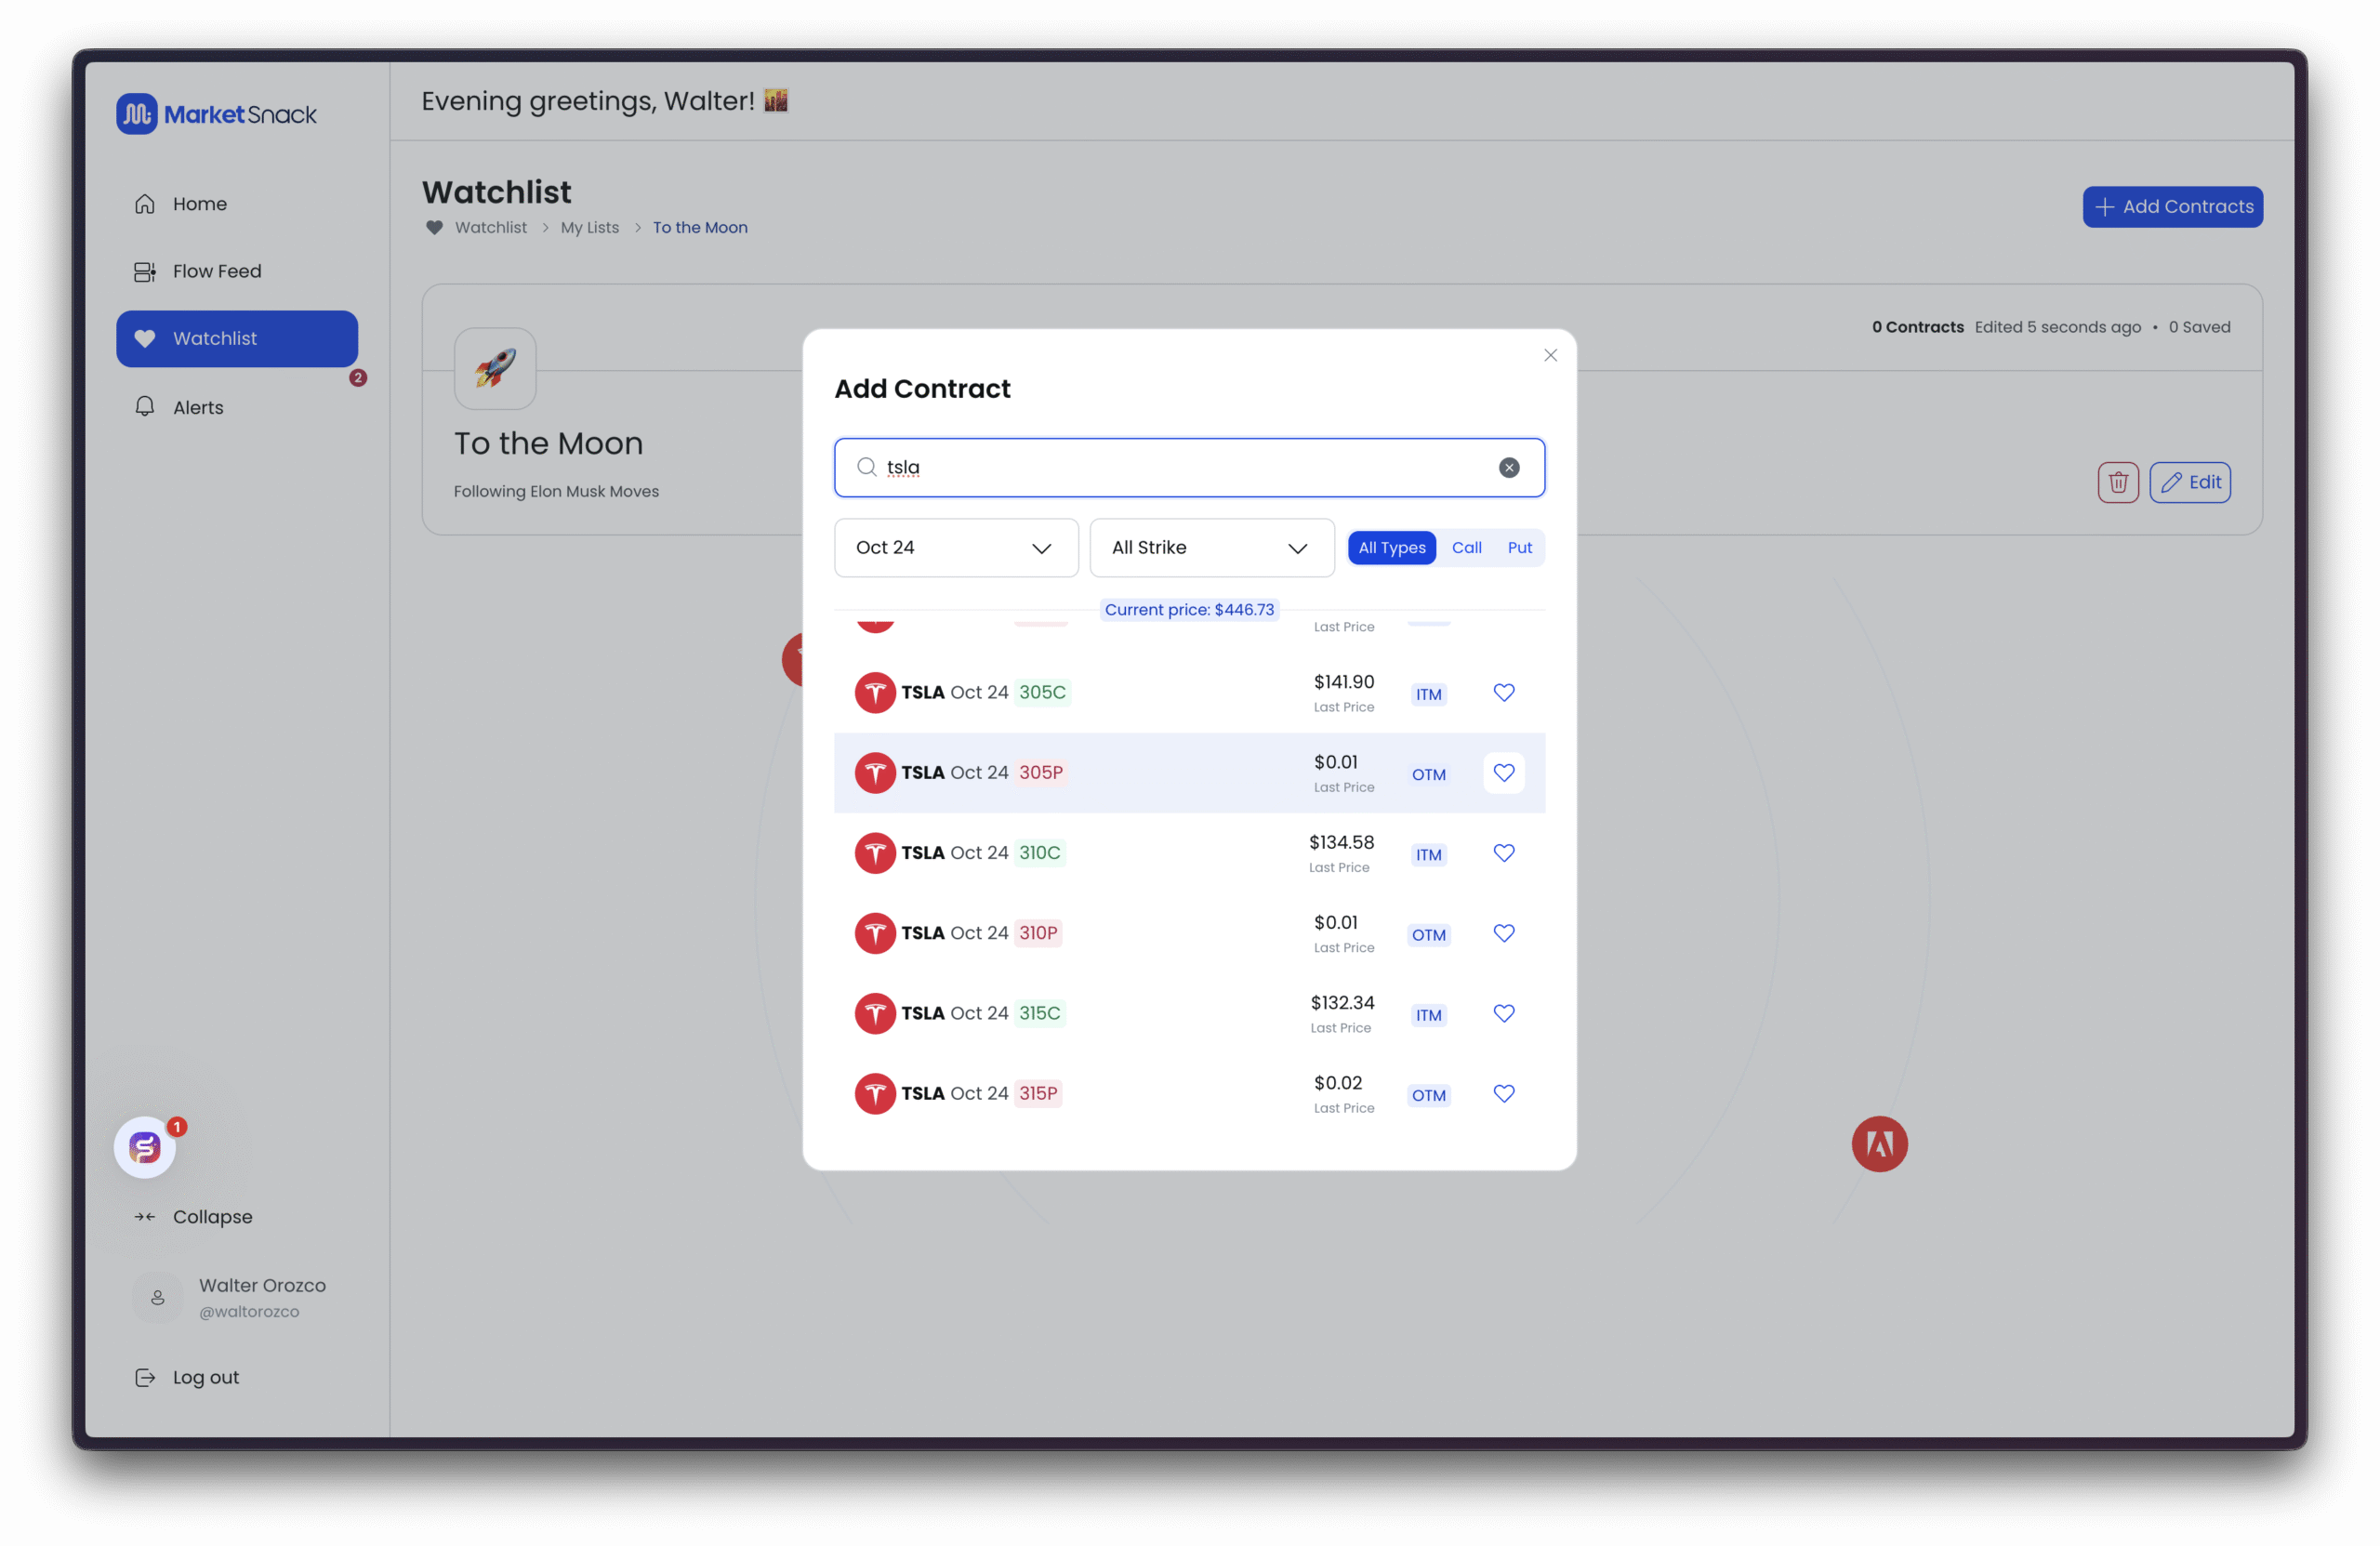Clear the tsla search text
This screenshot has height=1546, width=2380.
[x=1508, y=467]
